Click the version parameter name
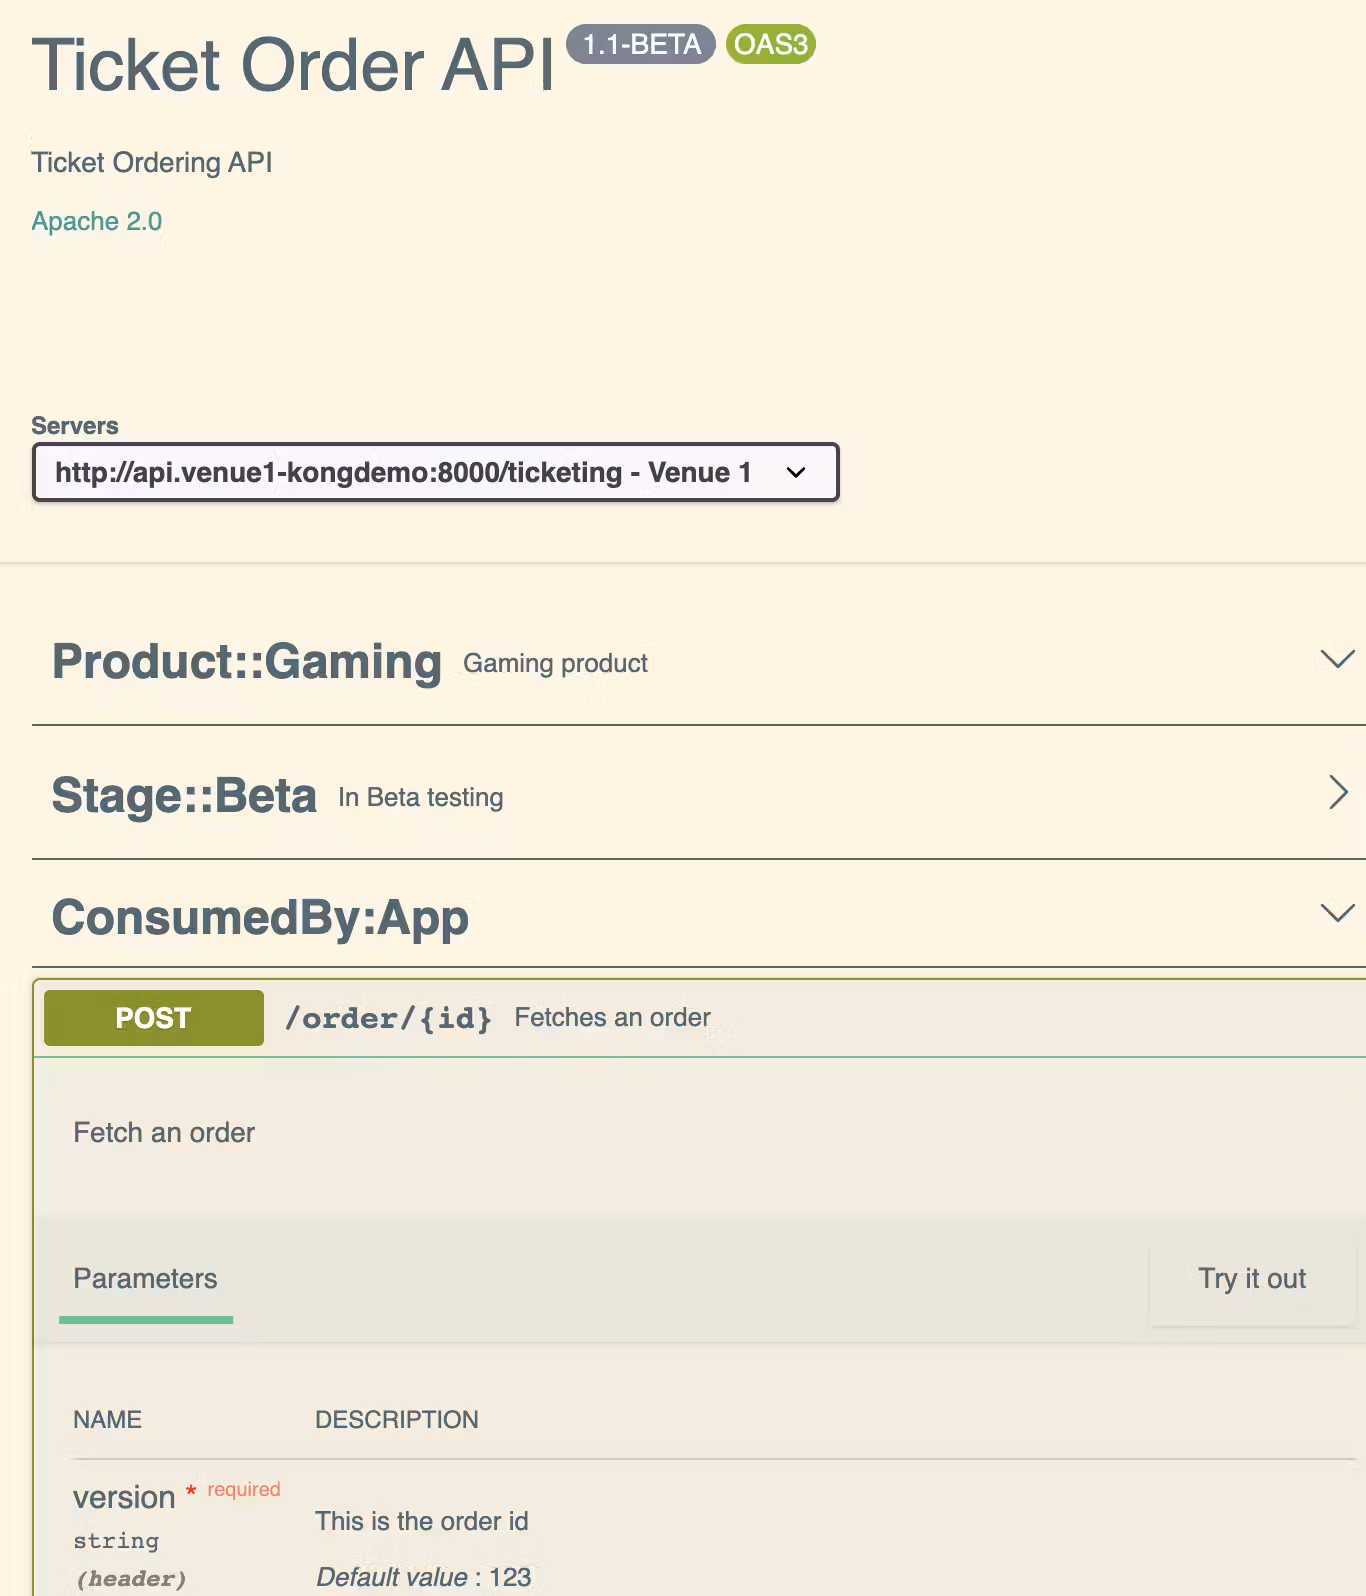 124,1497
